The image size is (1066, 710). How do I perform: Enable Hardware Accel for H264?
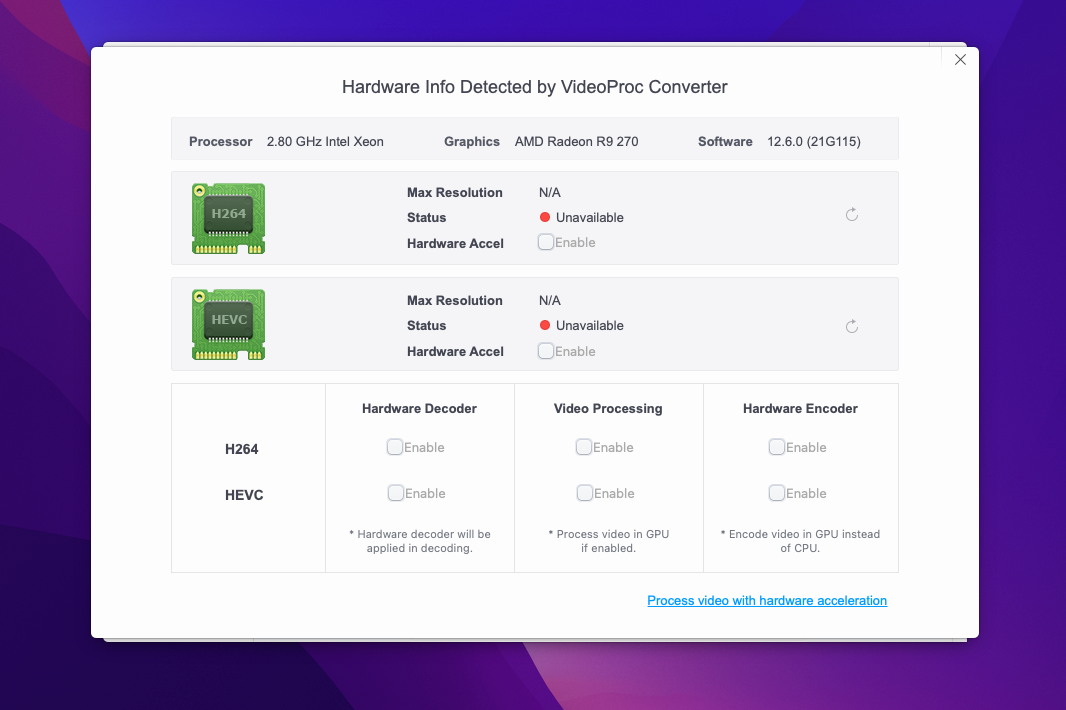tap(546, 242)
